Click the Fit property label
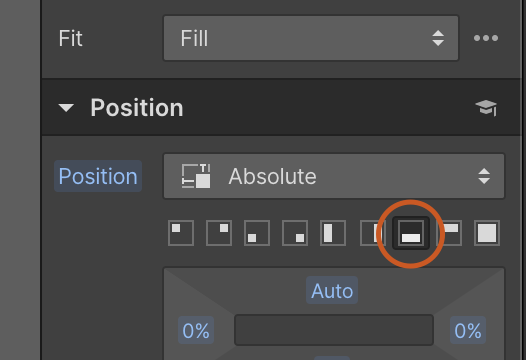This screenshot has width=526, height=360. pyautogui.click(x=70, y=38)
